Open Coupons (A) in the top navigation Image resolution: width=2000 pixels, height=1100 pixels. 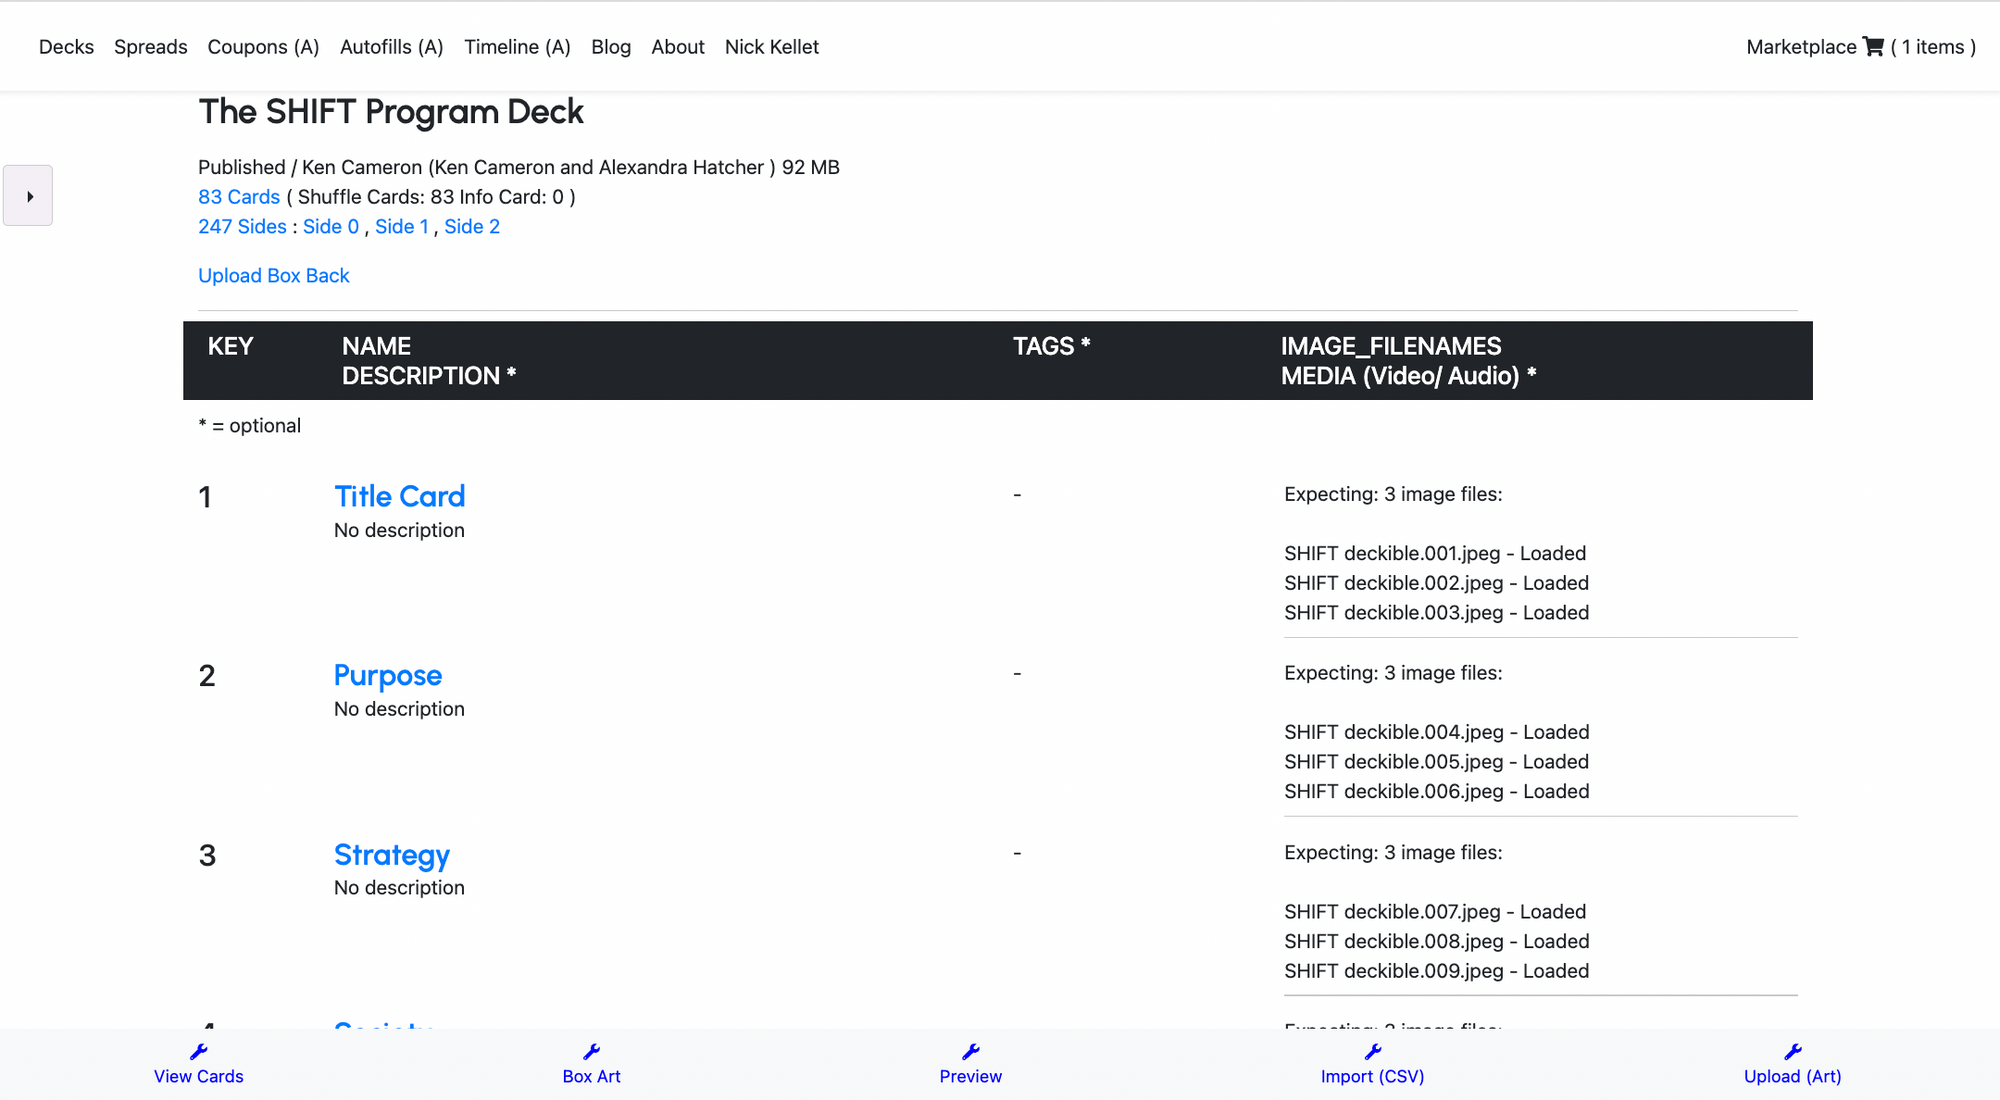point(263,47)
